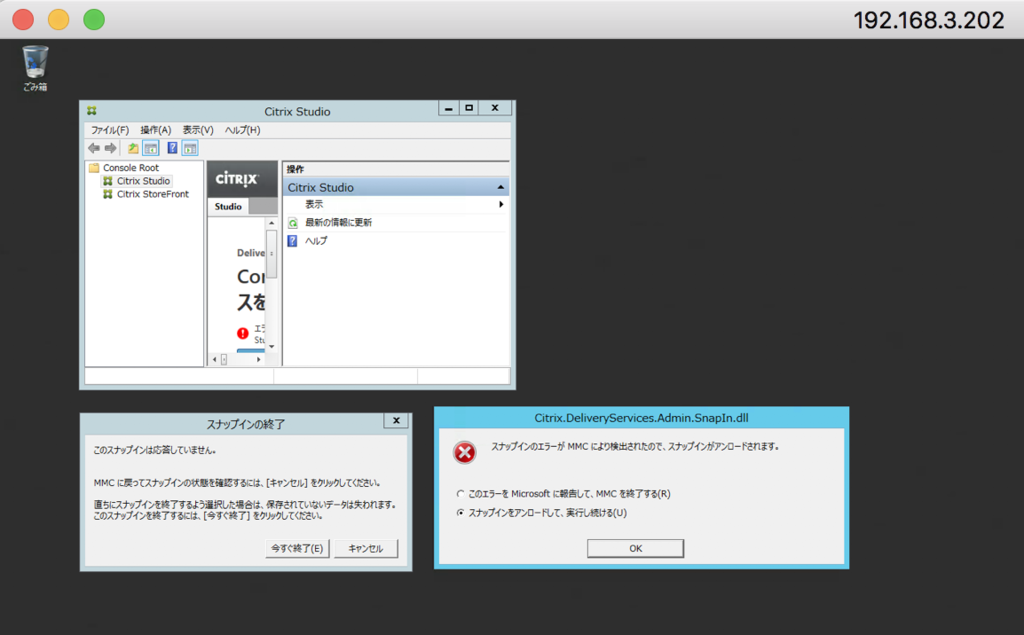1024x635 pixels.
Task: Click the vertical scrollbar up arrow in Studio pane
Action: click(x=272, y=223)
